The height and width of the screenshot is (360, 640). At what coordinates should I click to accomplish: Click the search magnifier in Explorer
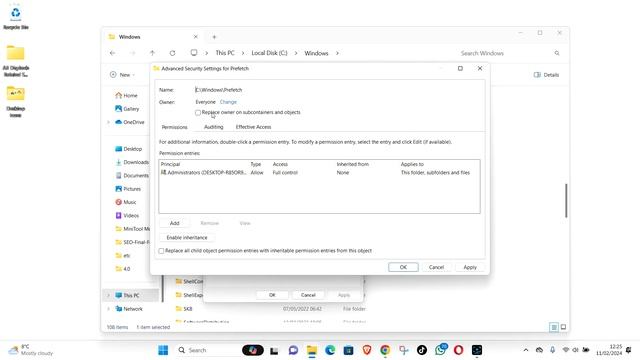(x=557, y=53)
